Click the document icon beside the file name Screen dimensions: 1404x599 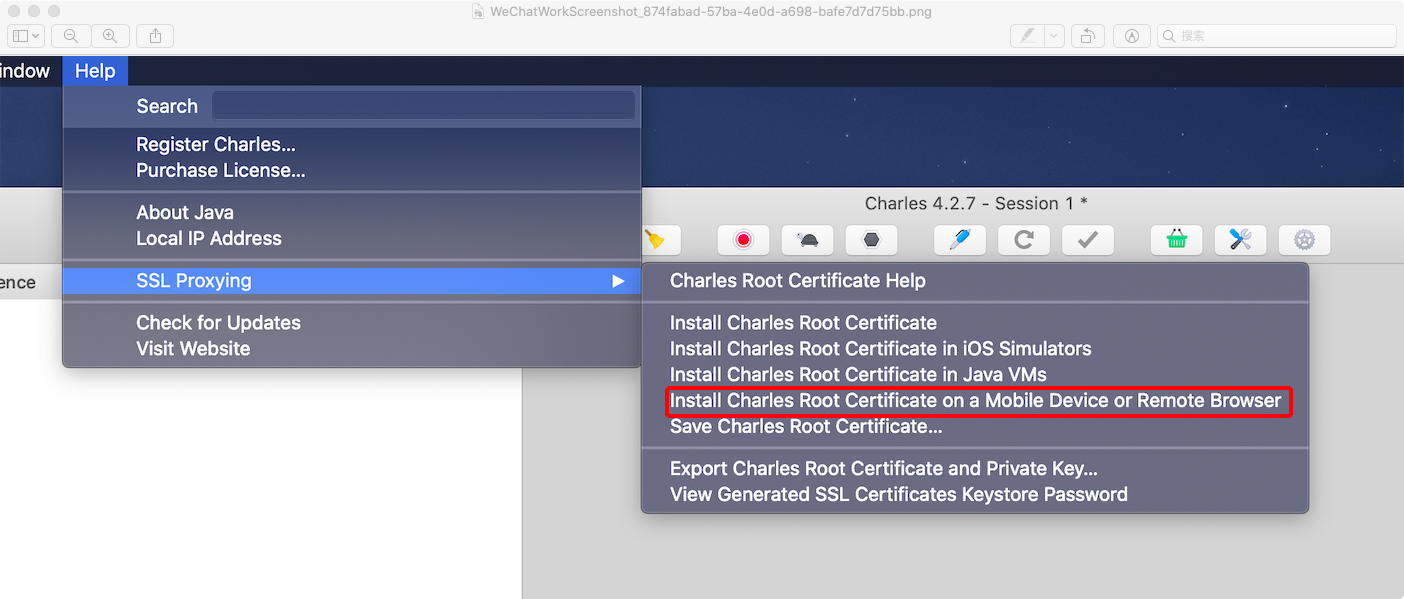tap(479, 12)
